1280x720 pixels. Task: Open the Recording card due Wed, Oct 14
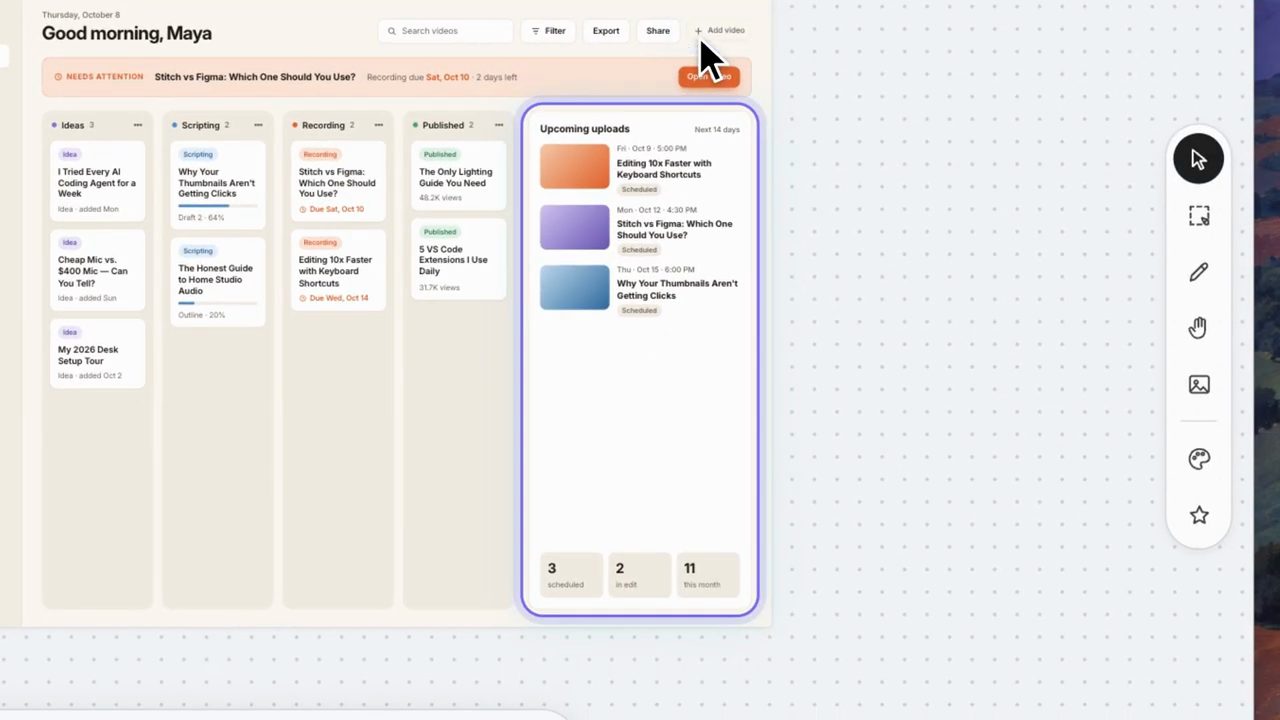(338, 270)
